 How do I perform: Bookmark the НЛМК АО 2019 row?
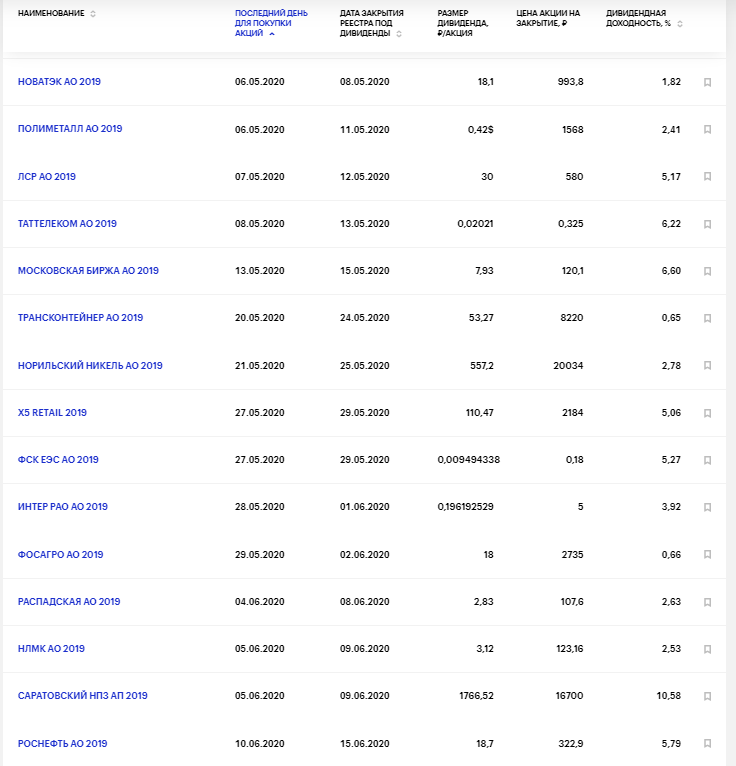(707, 649)
